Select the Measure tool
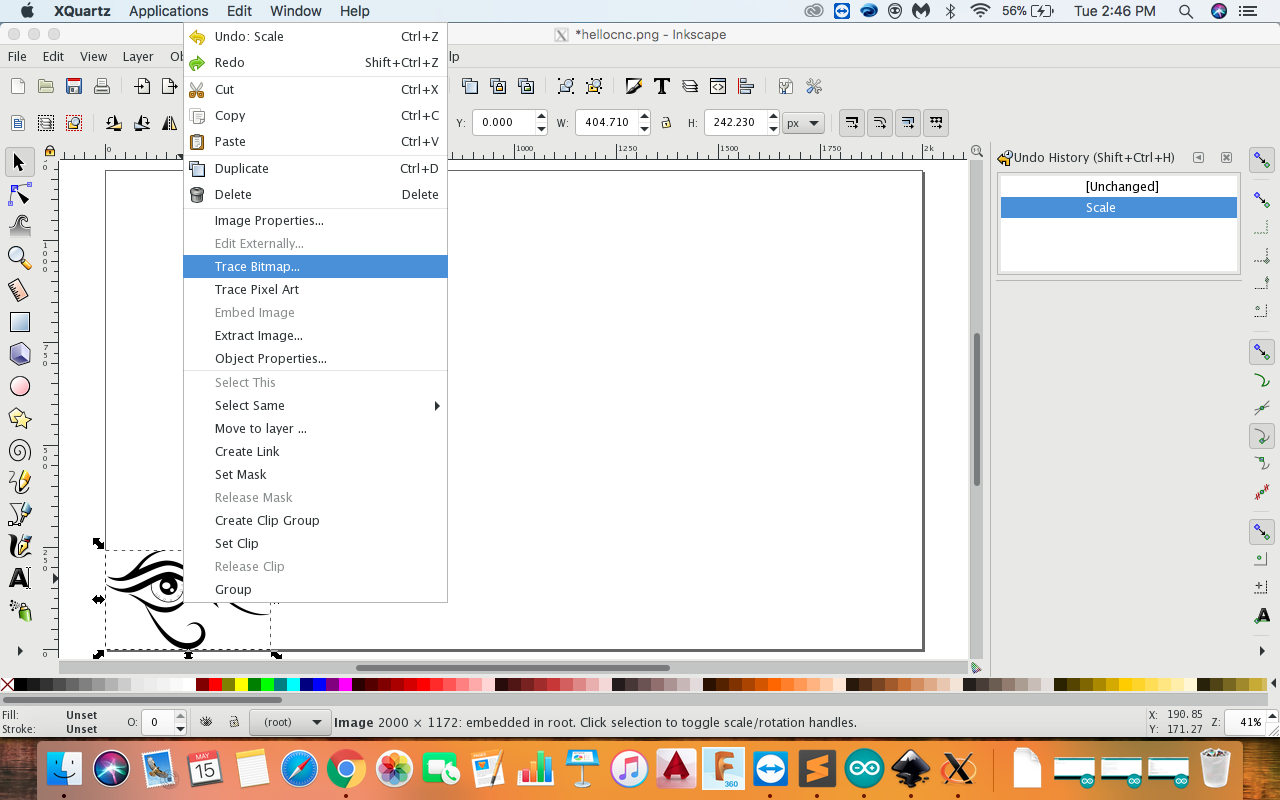Viewport: 1280px width, 800px height. click(x=19, y=290)
